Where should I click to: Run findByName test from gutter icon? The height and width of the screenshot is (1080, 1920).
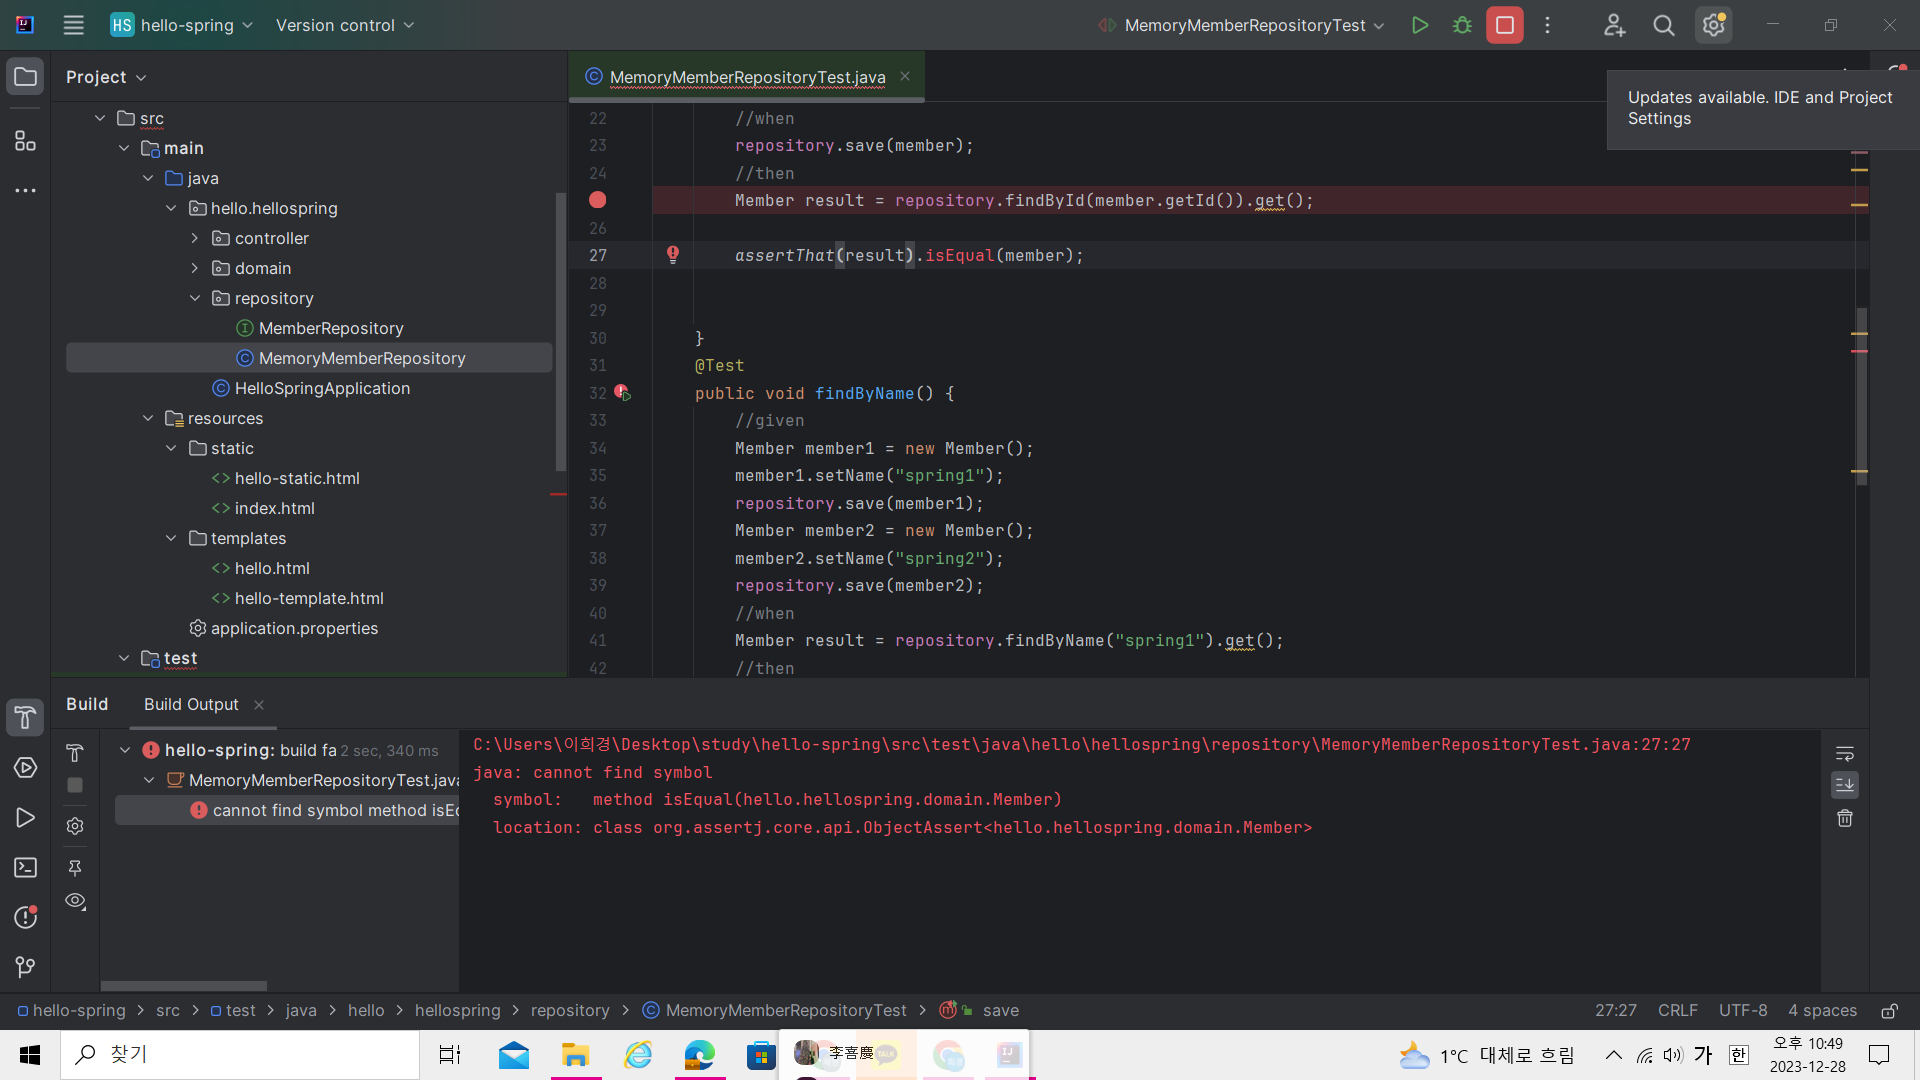pyautogui.click(x=622, y=393)
